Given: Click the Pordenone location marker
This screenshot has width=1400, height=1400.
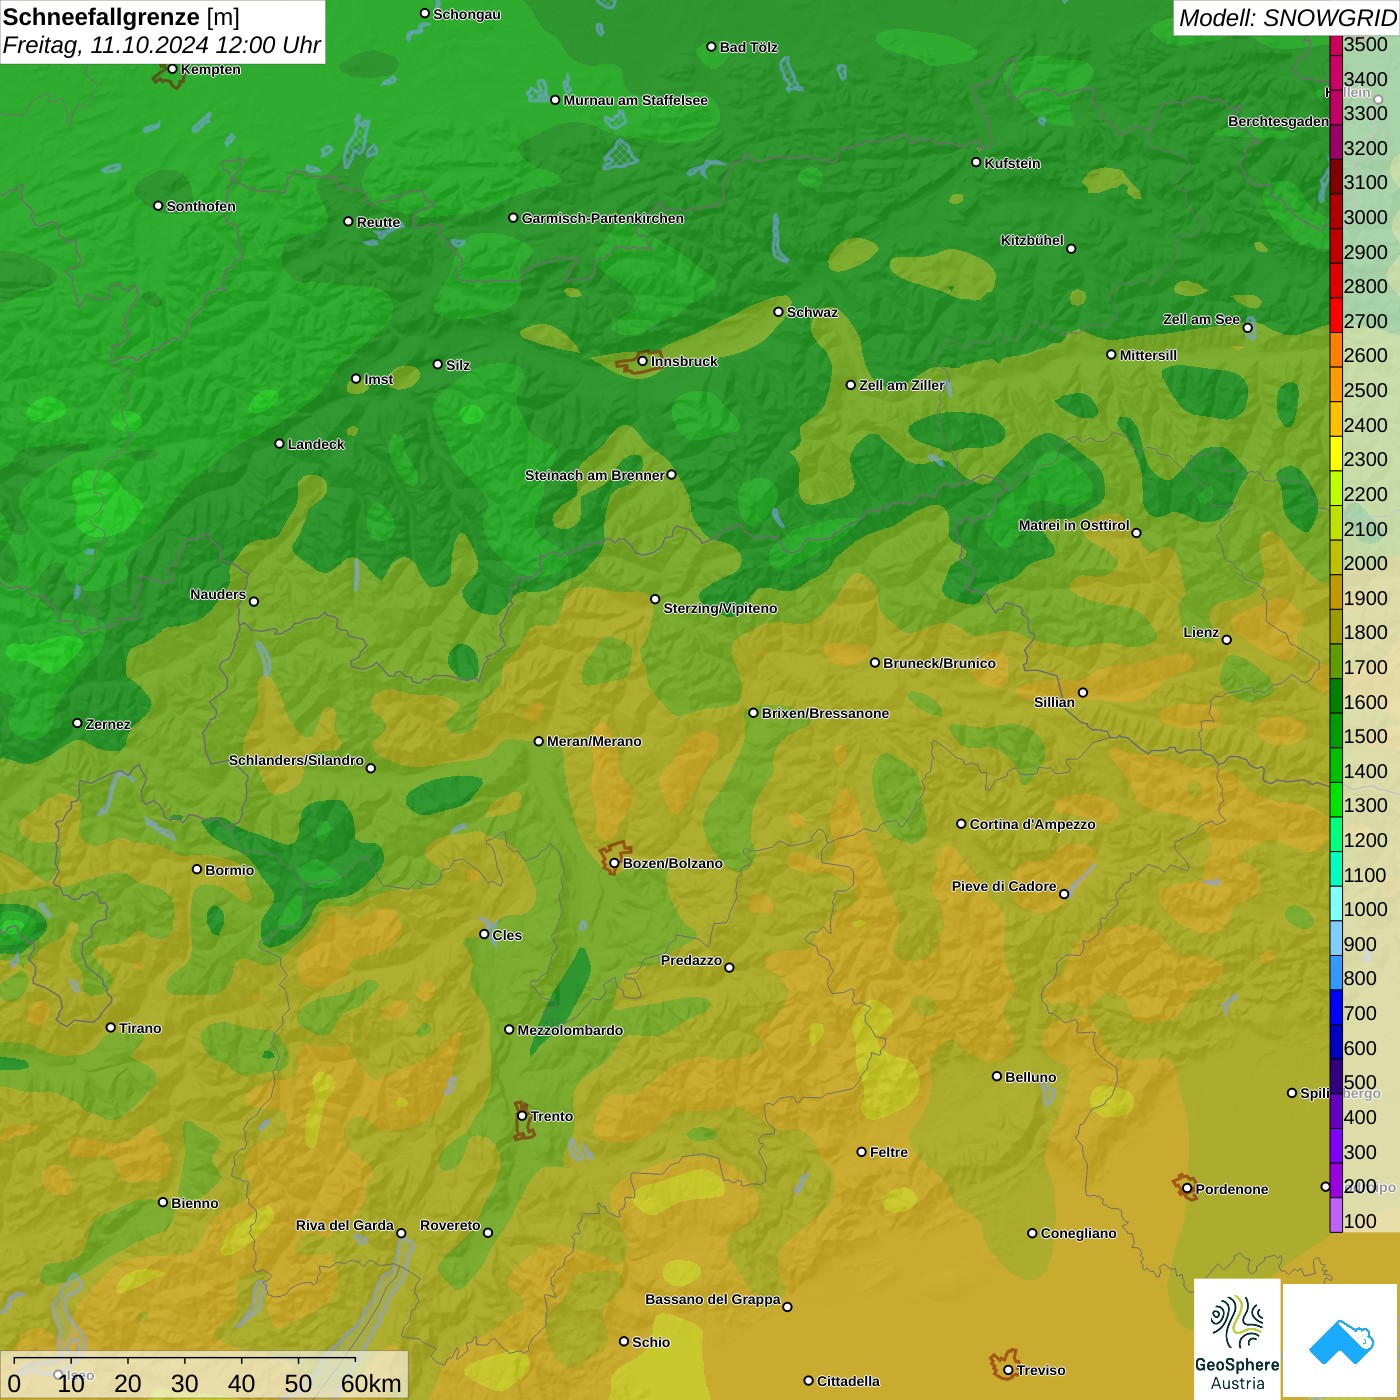Looking at the screenshot, I should click(x=1187, y=1189).
